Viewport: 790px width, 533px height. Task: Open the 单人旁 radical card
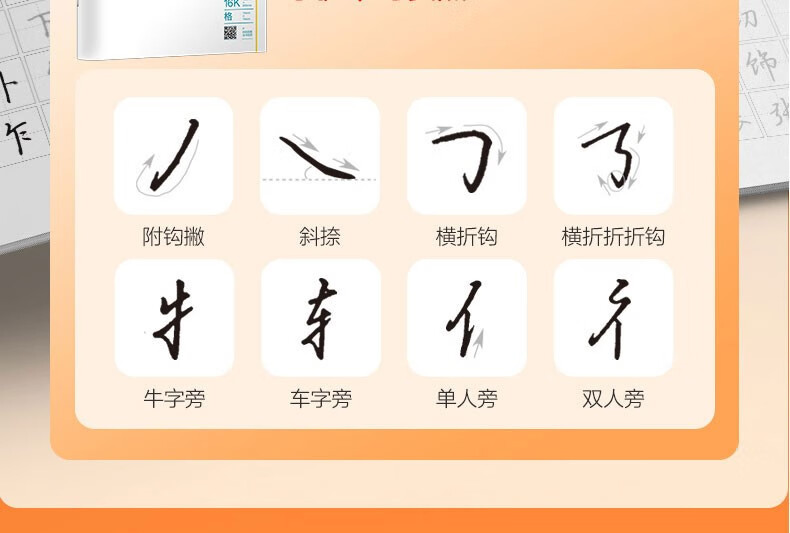(x=467, y=318)
